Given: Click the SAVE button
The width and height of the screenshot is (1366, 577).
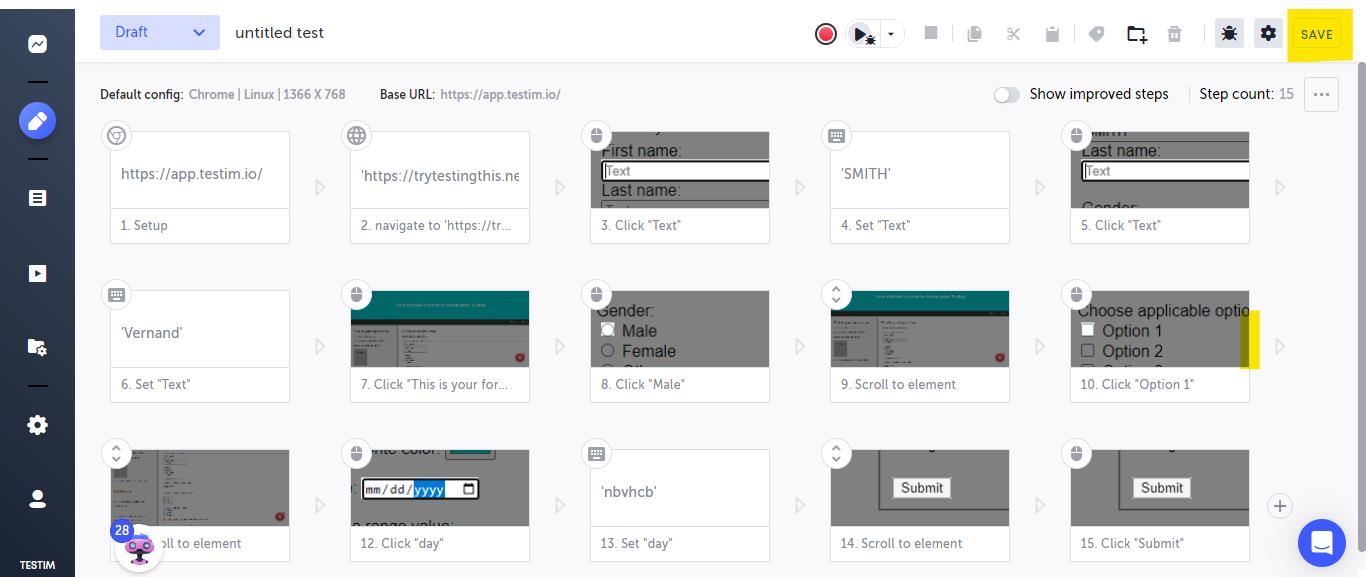Looking at the screenshot, I should (x=1316, y=34).
